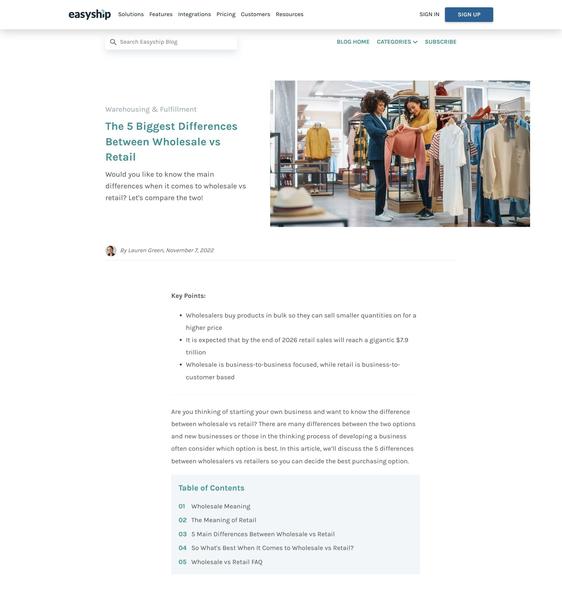
Task: Jump to The Meaning of Retail
Action: [x=224, y=520]
